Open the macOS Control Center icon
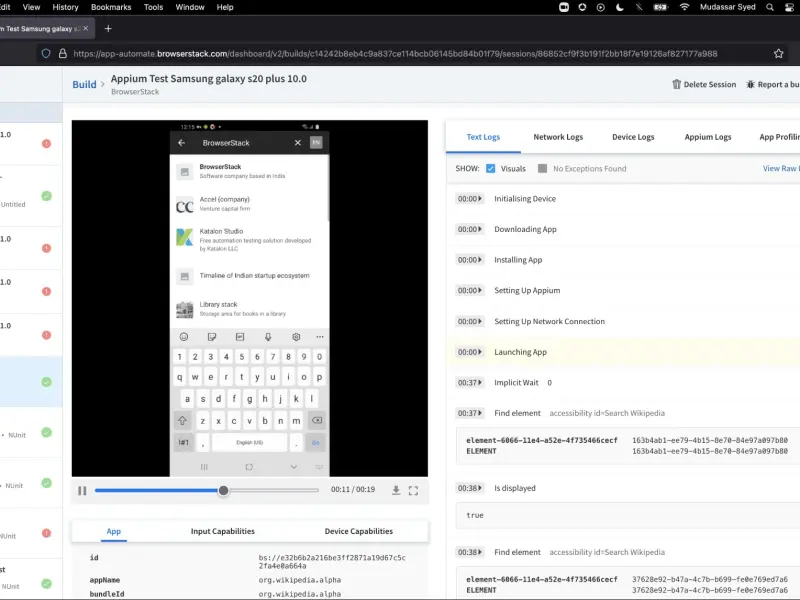 [x=789, y=7]
